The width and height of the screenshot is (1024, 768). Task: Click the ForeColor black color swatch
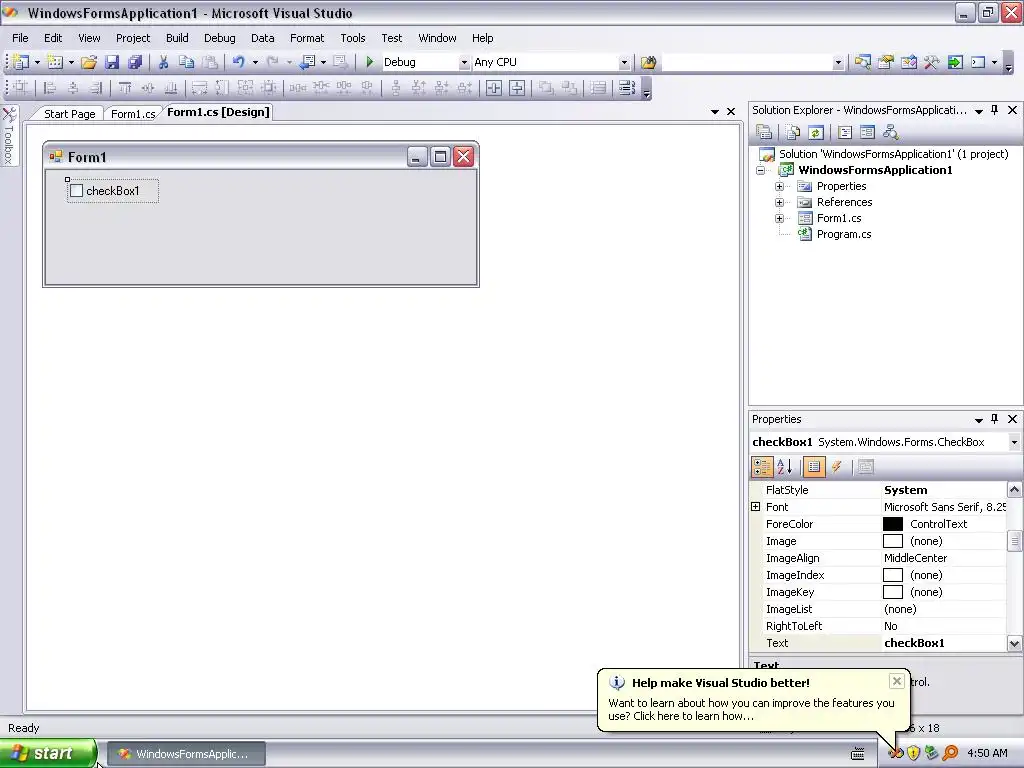click(x=893, y=524)
